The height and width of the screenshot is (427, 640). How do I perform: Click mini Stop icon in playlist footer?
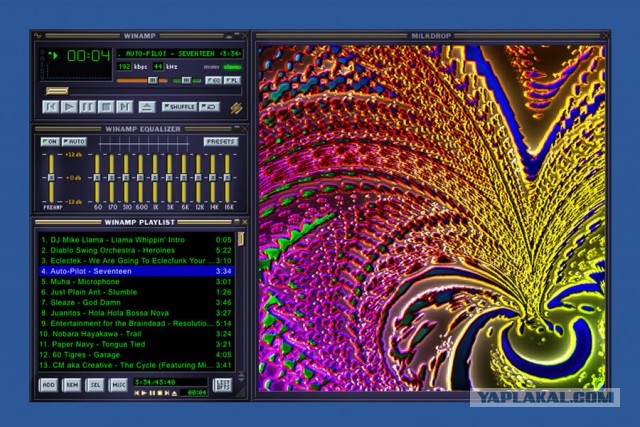click(x=160, y=393)
